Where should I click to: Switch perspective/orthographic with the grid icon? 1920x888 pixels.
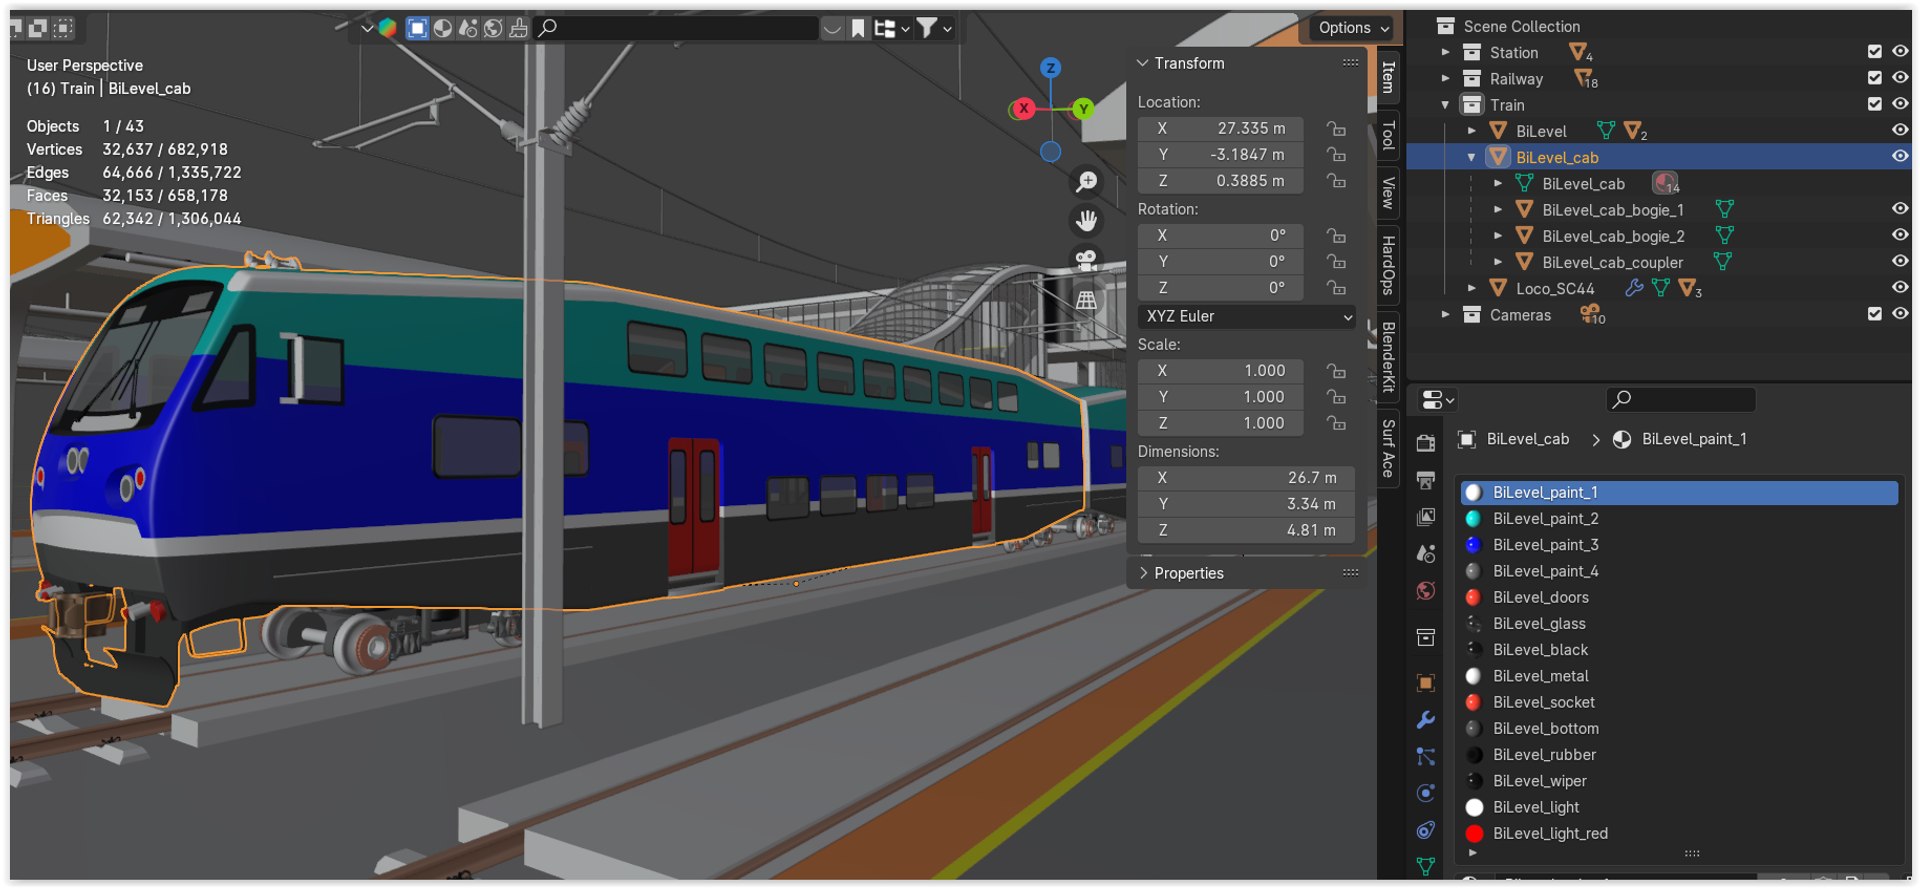coord(1086,300)
